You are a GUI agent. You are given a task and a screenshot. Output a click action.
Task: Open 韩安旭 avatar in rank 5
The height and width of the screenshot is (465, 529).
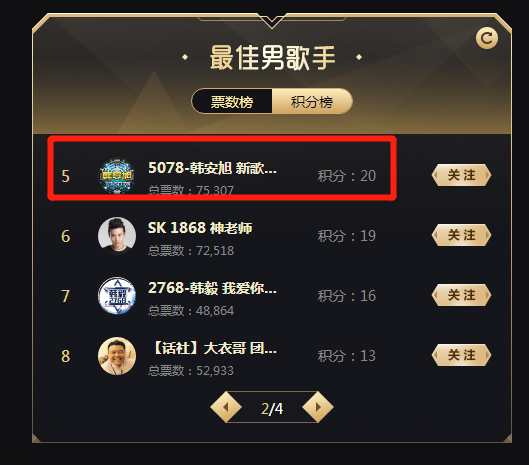[117, 176]
